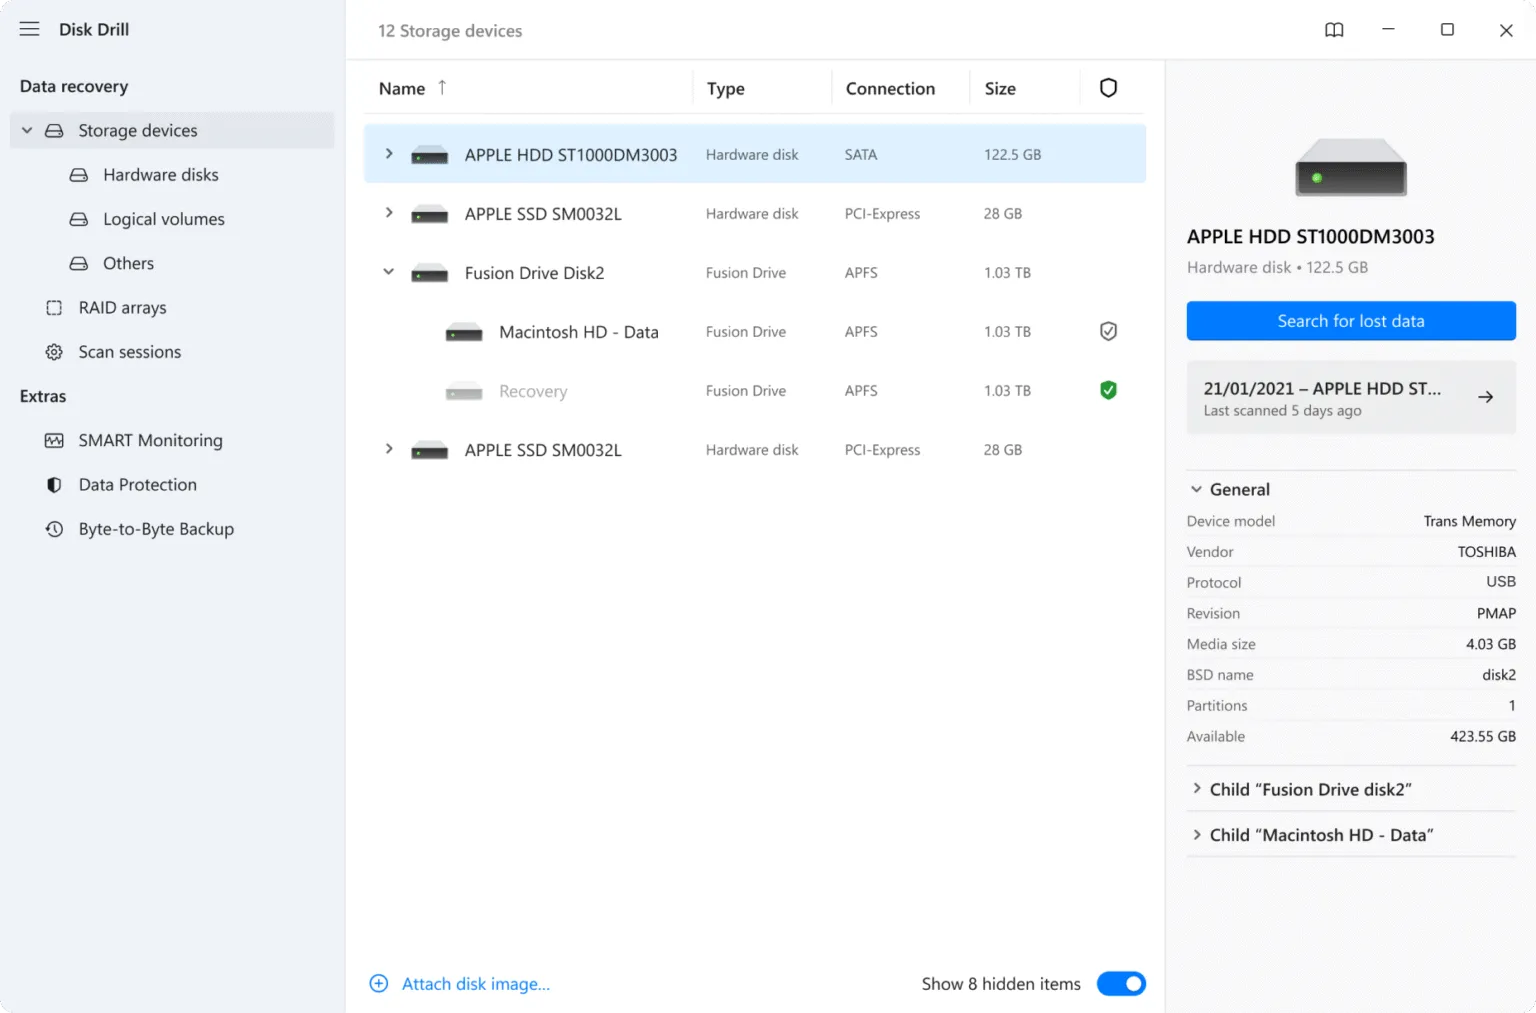Expand the APPLE HDD ST1000DM3003 row
The height and width of the screenshot is (1013, 1536).
[x=388, y=154]
